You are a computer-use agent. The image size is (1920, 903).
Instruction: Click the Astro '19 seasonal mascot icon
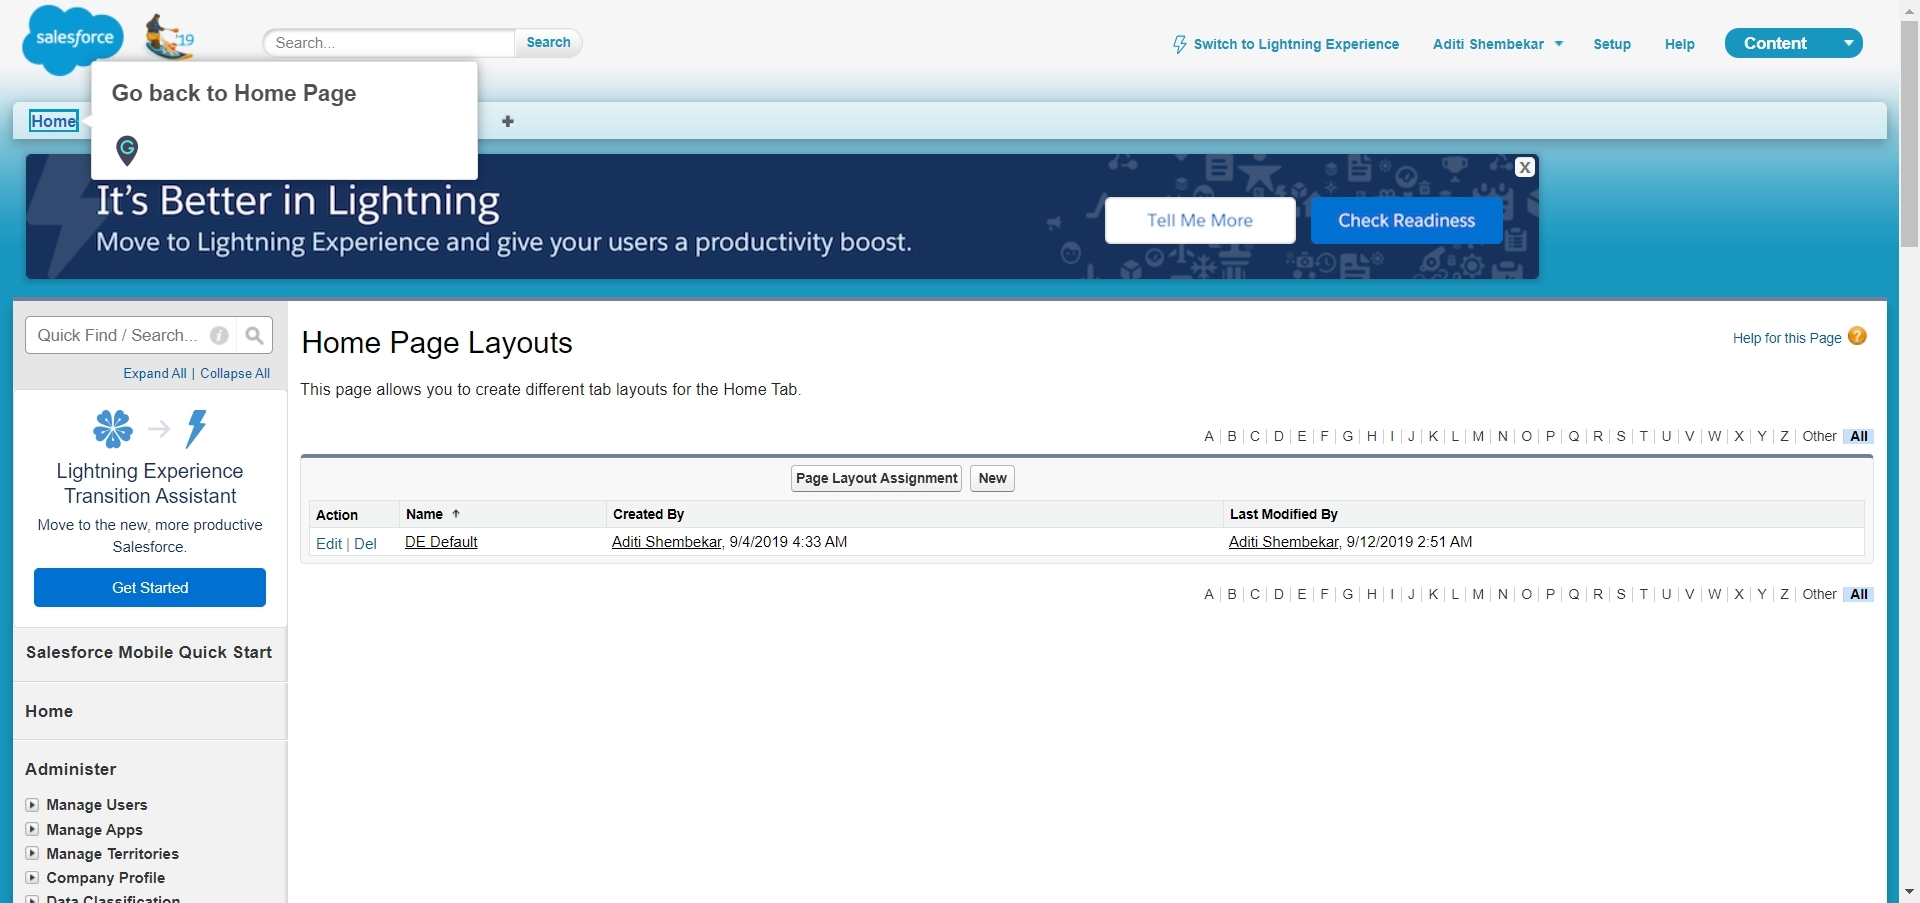(x=169, y=38)
